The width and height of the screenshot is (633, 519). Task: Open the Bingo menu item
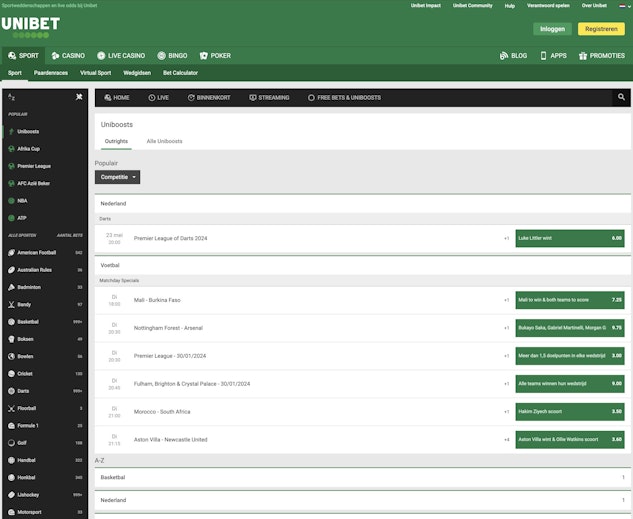[x=172, y=56]
